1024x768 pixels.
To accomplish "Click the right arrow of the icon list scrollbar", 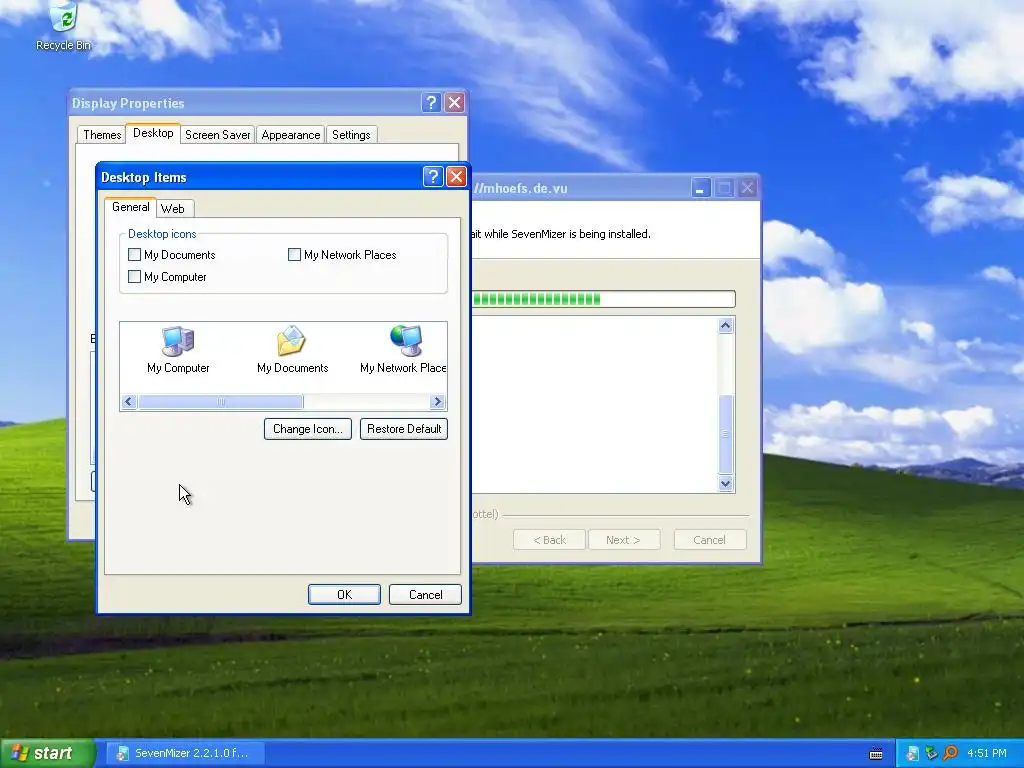I will click(x=438, y=402).
